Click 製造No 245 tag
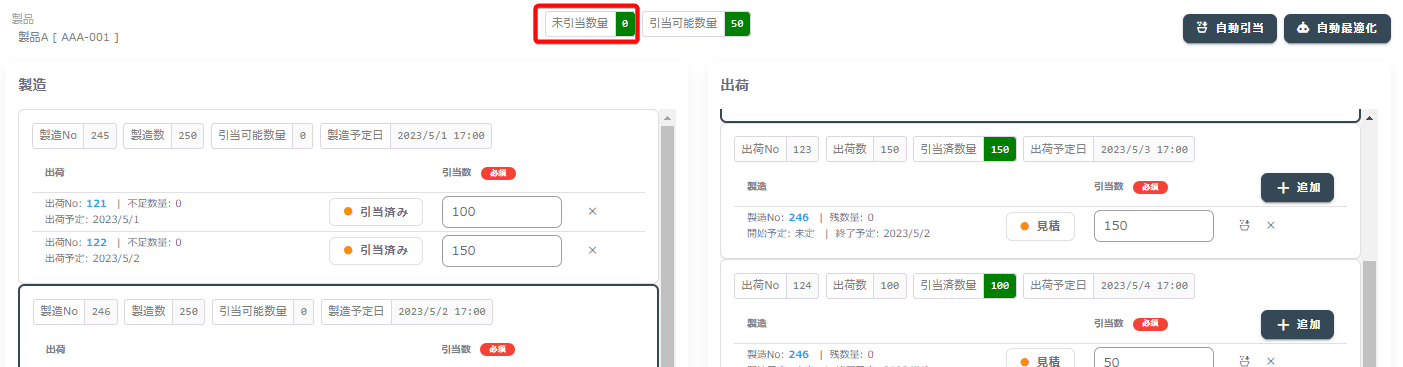The width and height of the screenshot is (1403, 367). pyautogui.click(x=75, y=136)
